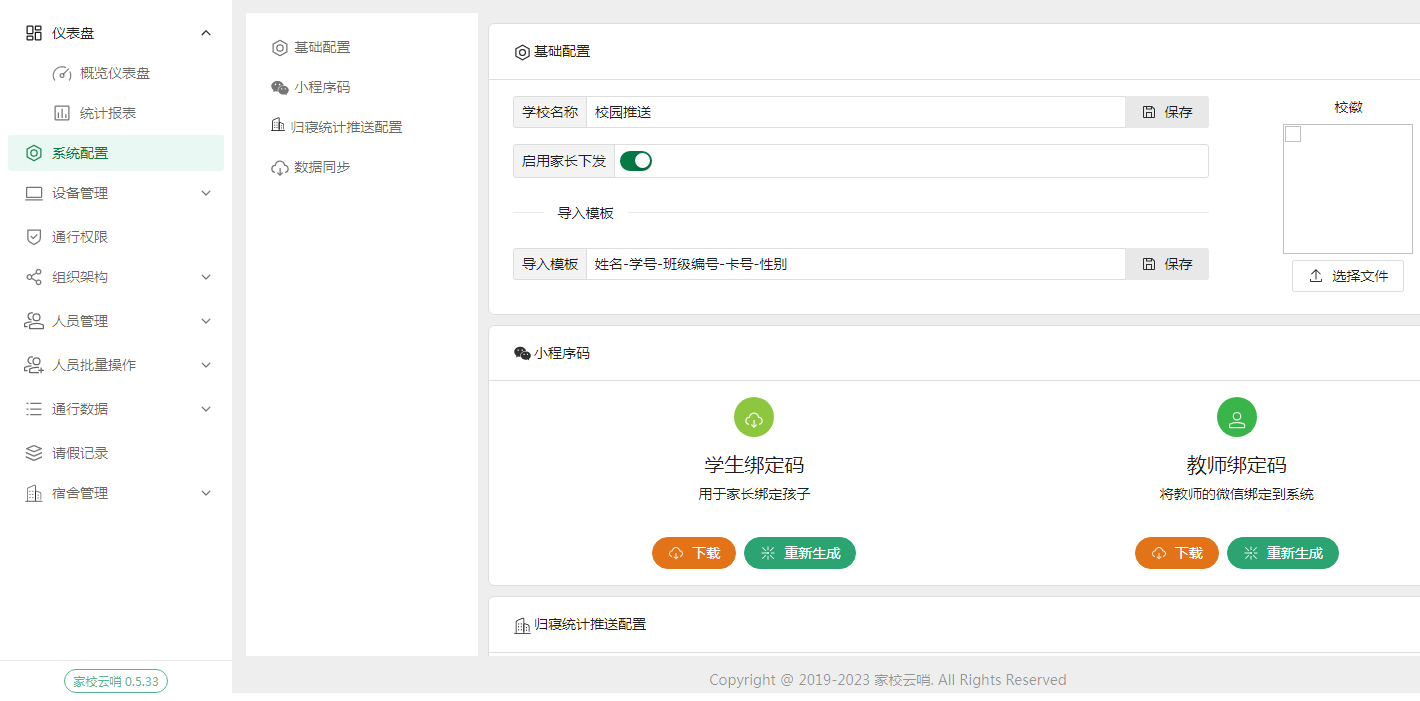Expand the 设备管理 menu
Screen dimensions: 1420x701
point(206,193)
